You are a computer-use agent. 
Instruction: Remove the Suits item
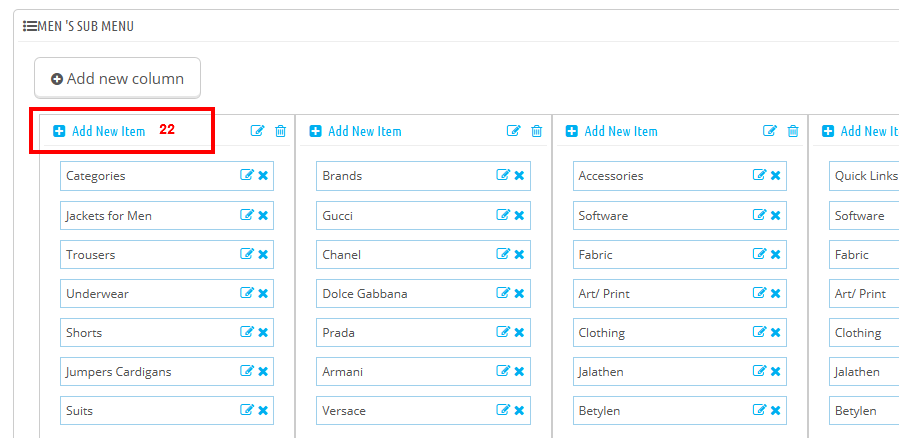263,410
